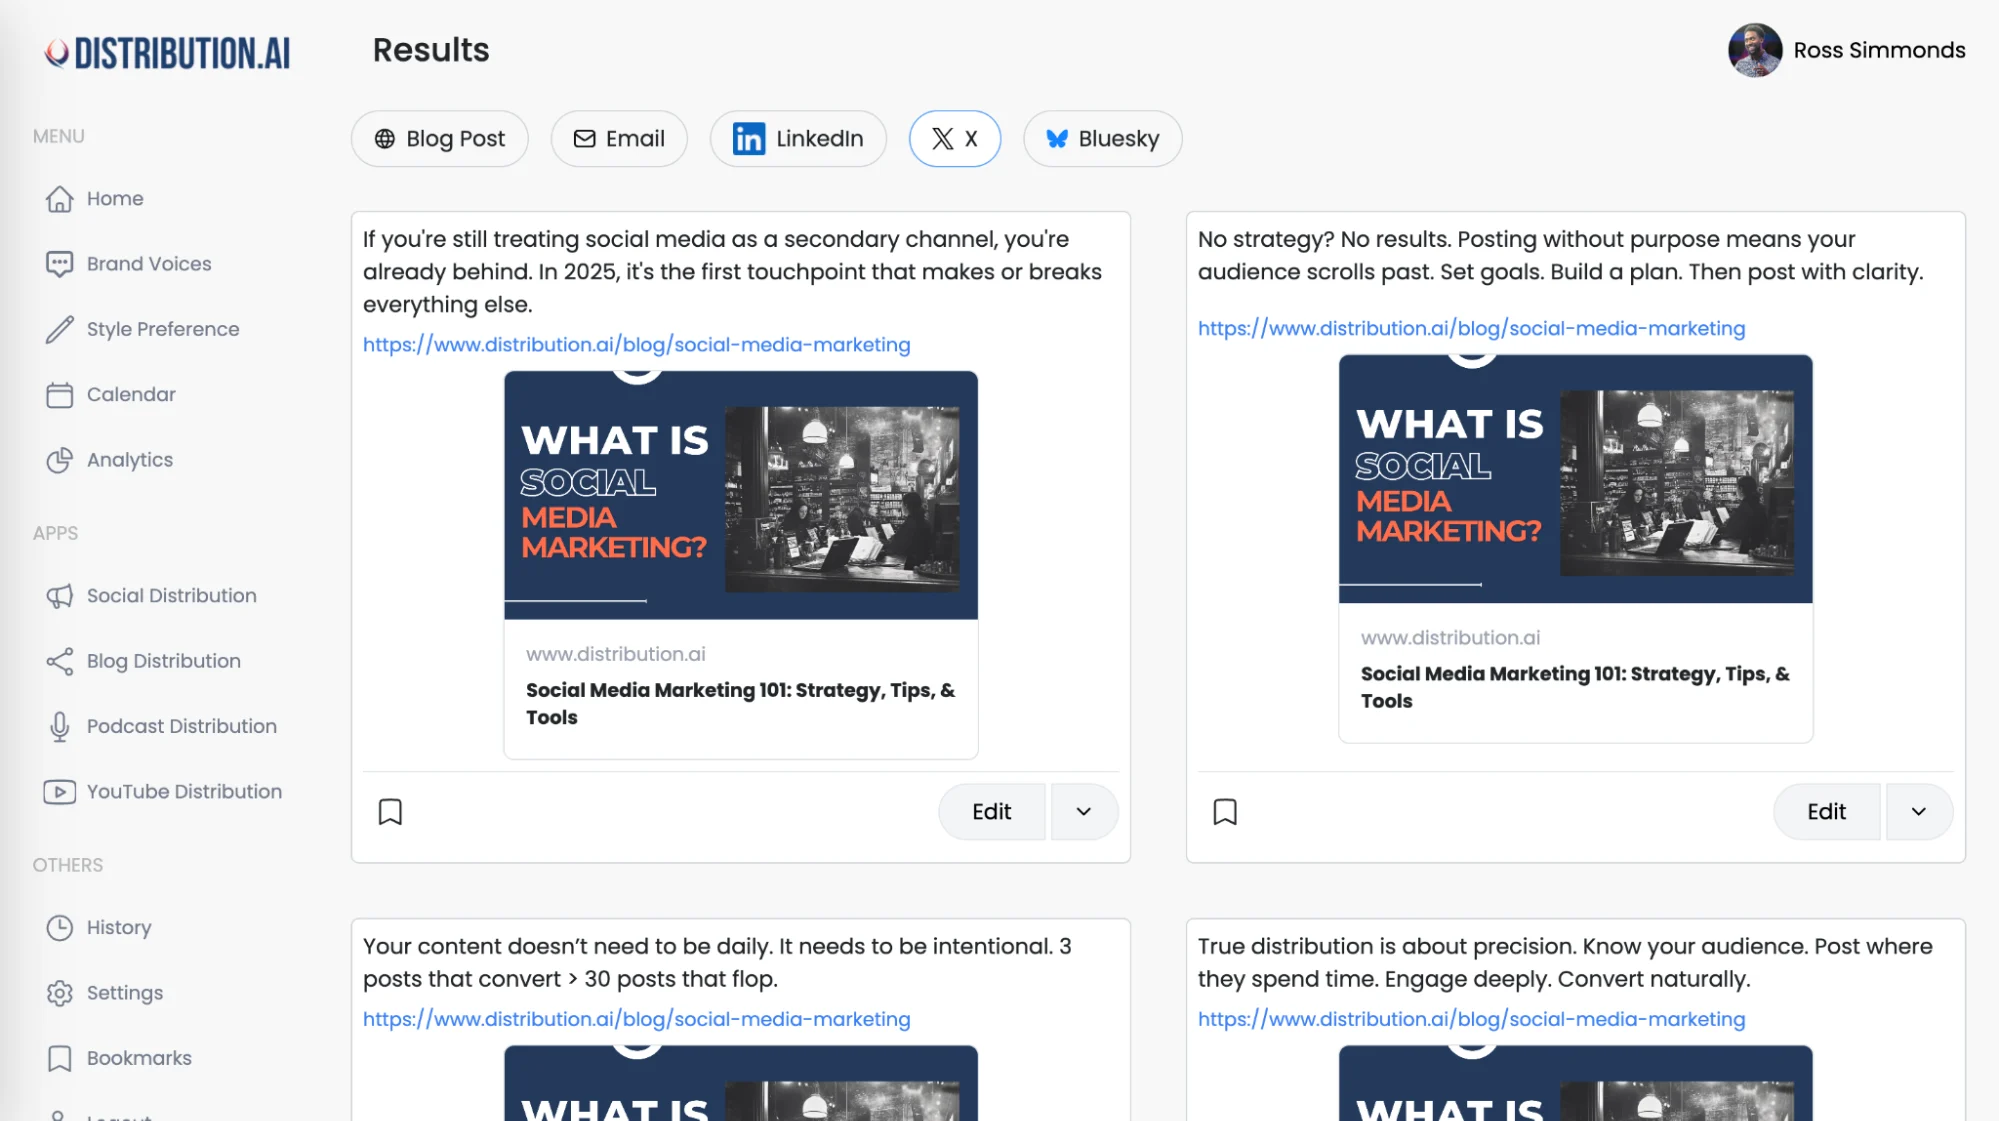Switch to the Blog Post tab
Screen dimensions: 1999x1121
click(x=439, y=139)
